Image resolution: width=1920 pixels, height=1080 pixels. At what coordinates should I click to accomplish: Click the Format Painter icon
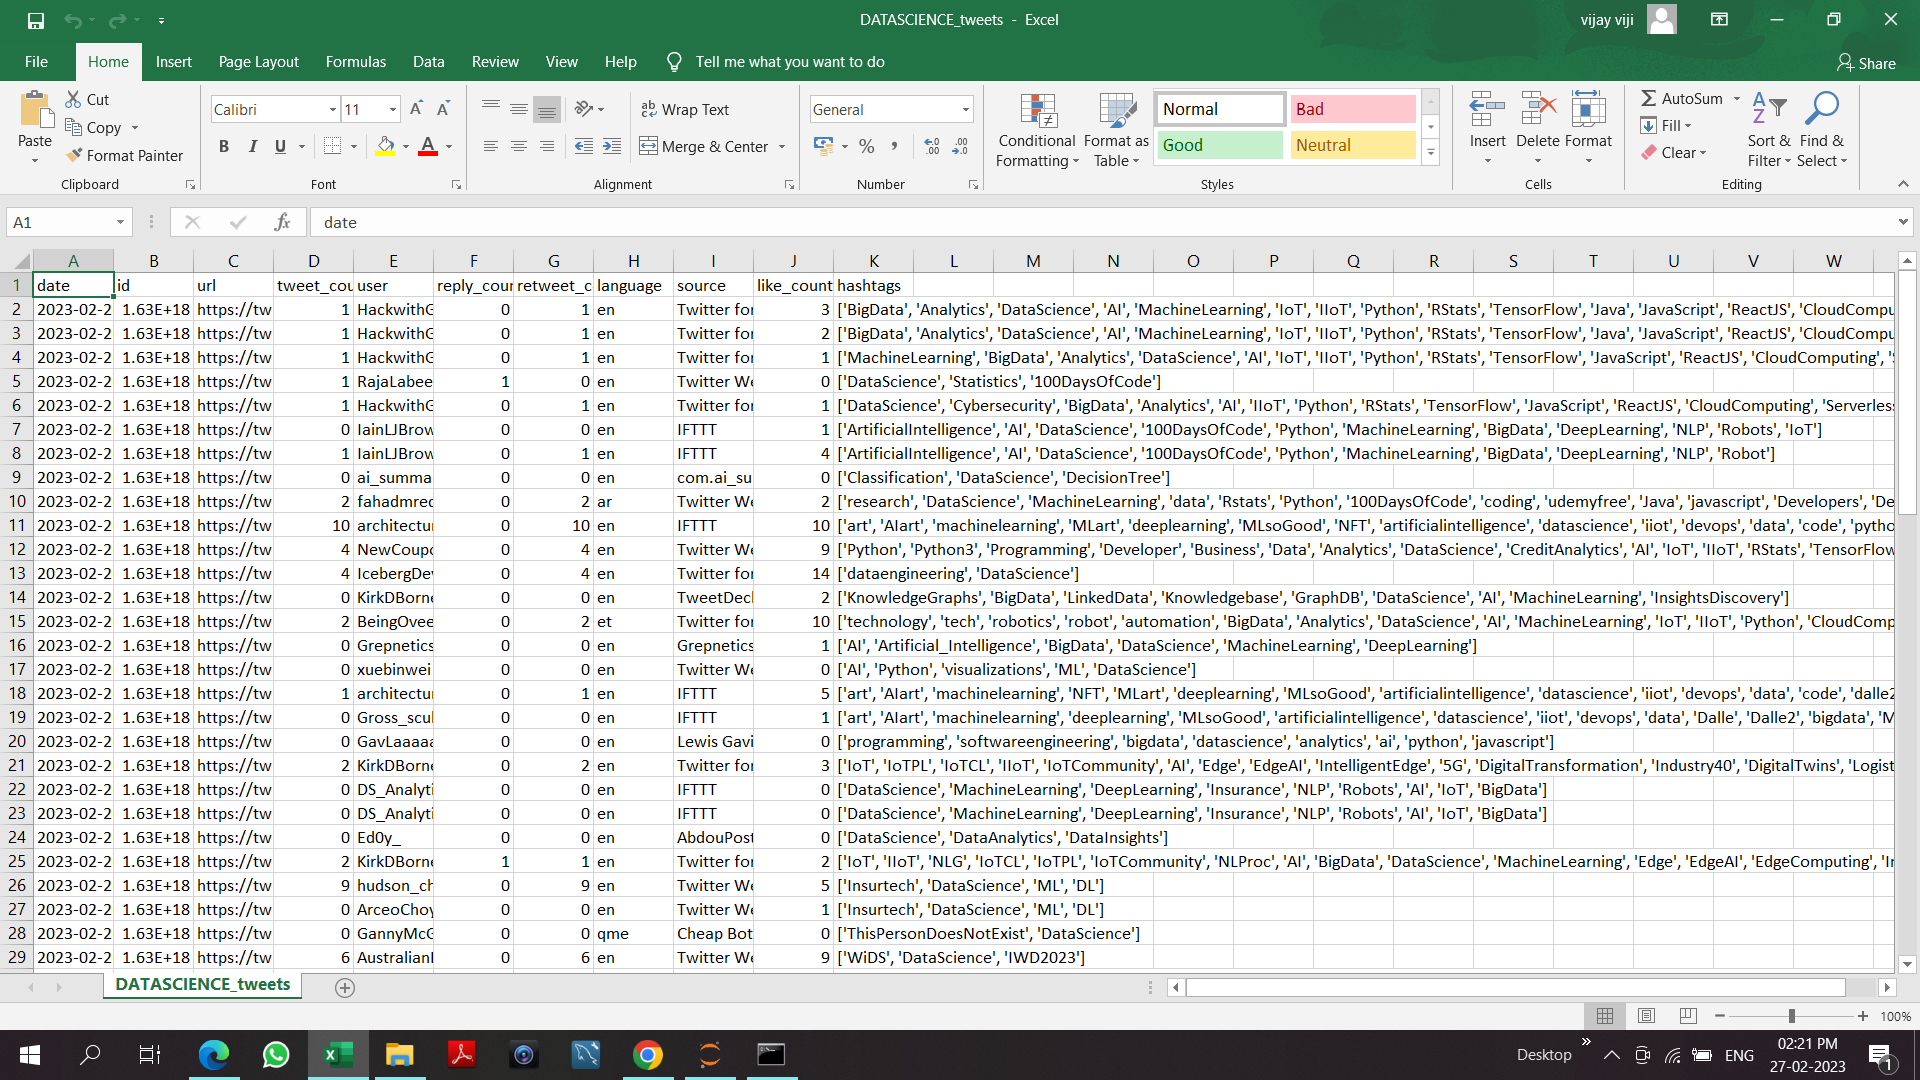(75, 155)
